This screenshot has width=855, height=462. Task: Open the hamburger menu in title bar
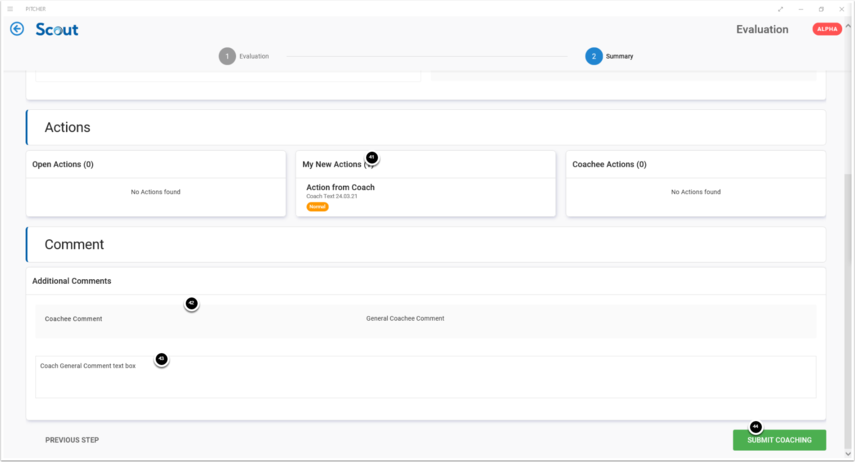(x=10, y=8)
